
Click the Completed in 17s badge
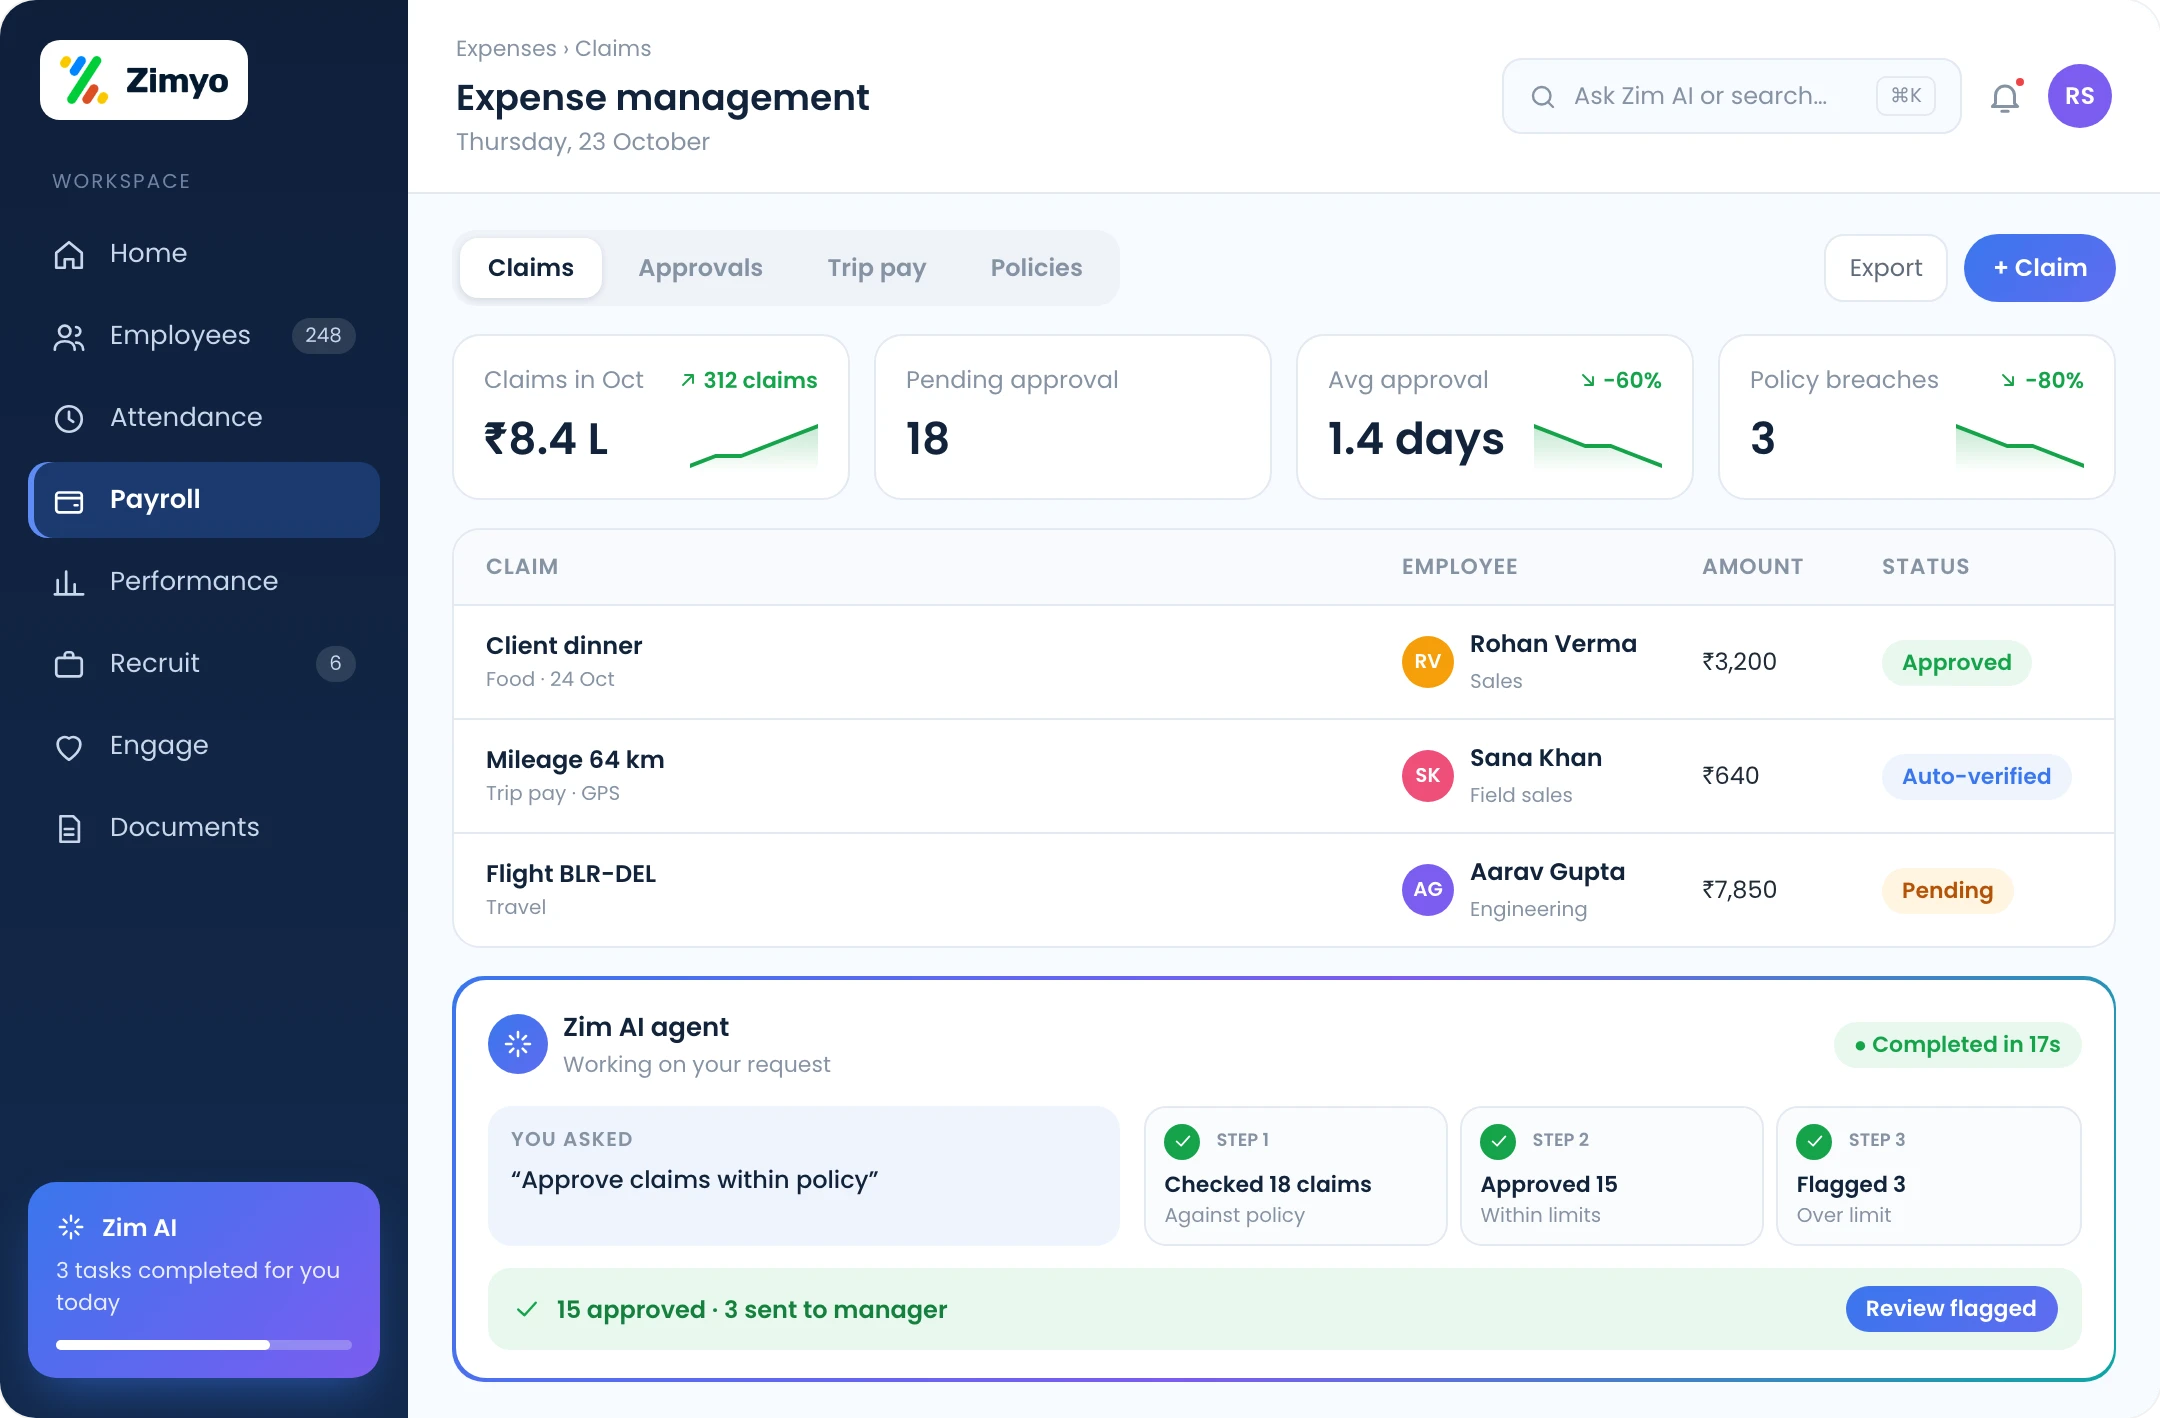tap(1958, 1044)
